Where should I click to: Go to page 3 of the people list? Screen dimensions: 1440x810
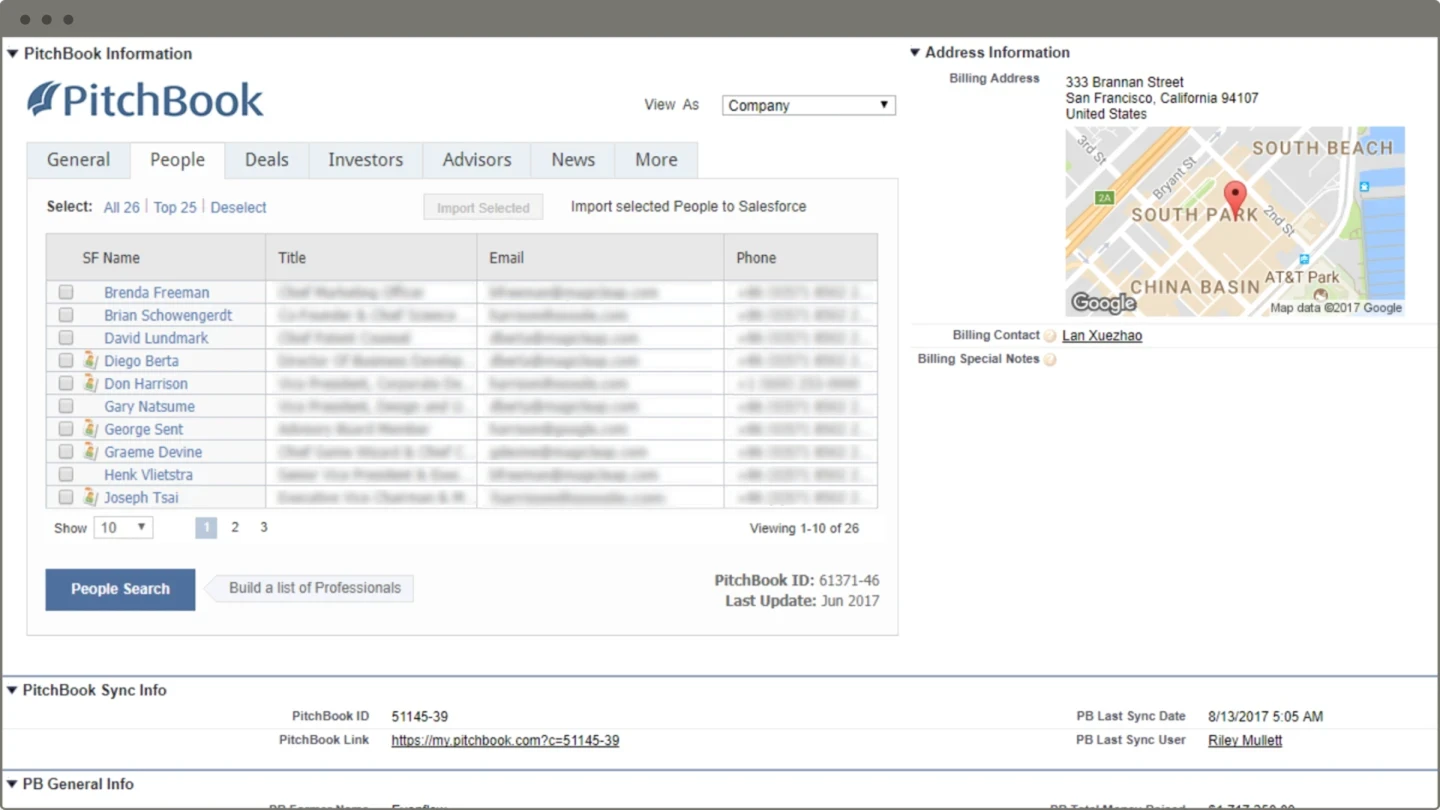[264, 527]
